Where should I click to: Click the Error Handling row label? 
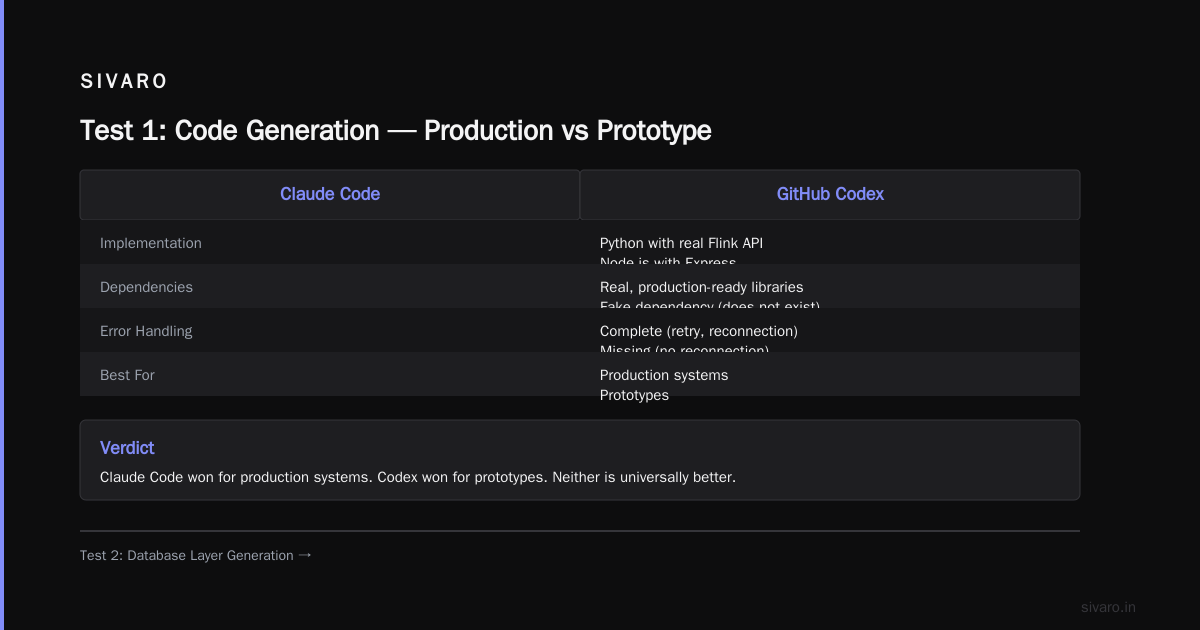tap(146, 331)
